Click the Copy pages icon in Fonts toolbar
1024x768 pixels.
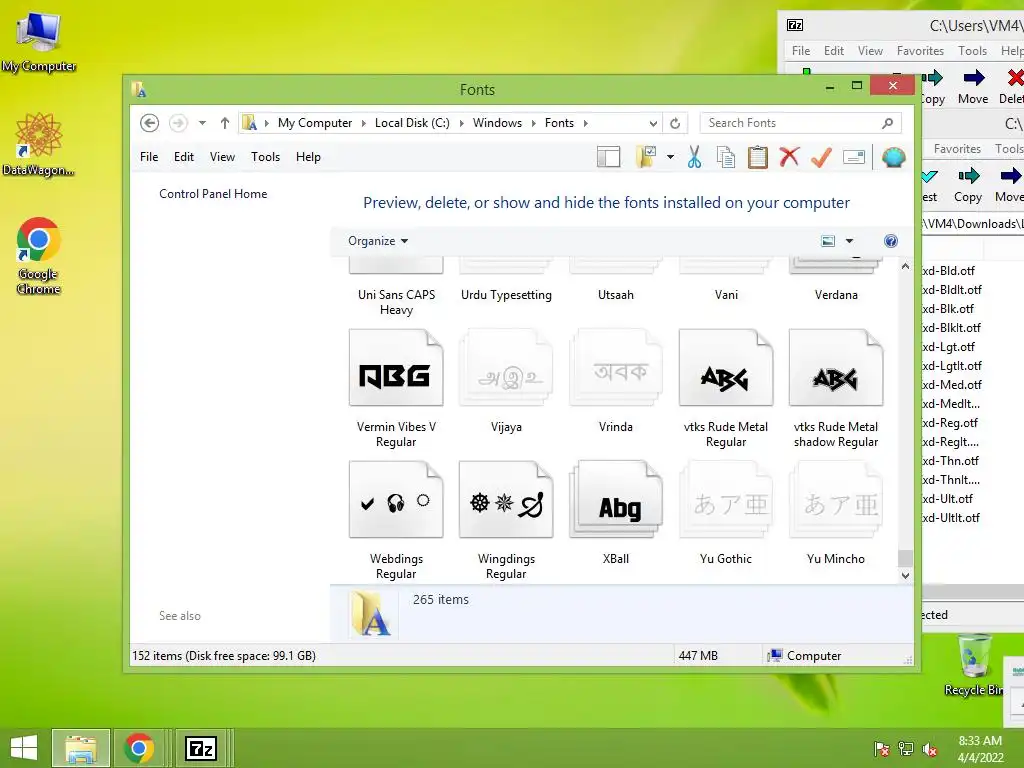(x=726, y=157)
